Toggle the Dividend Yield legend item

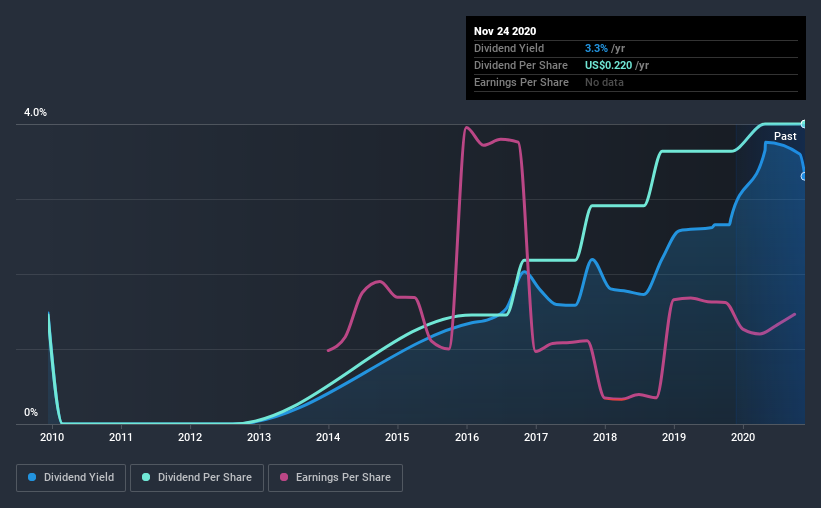click(x=71, y=478)
